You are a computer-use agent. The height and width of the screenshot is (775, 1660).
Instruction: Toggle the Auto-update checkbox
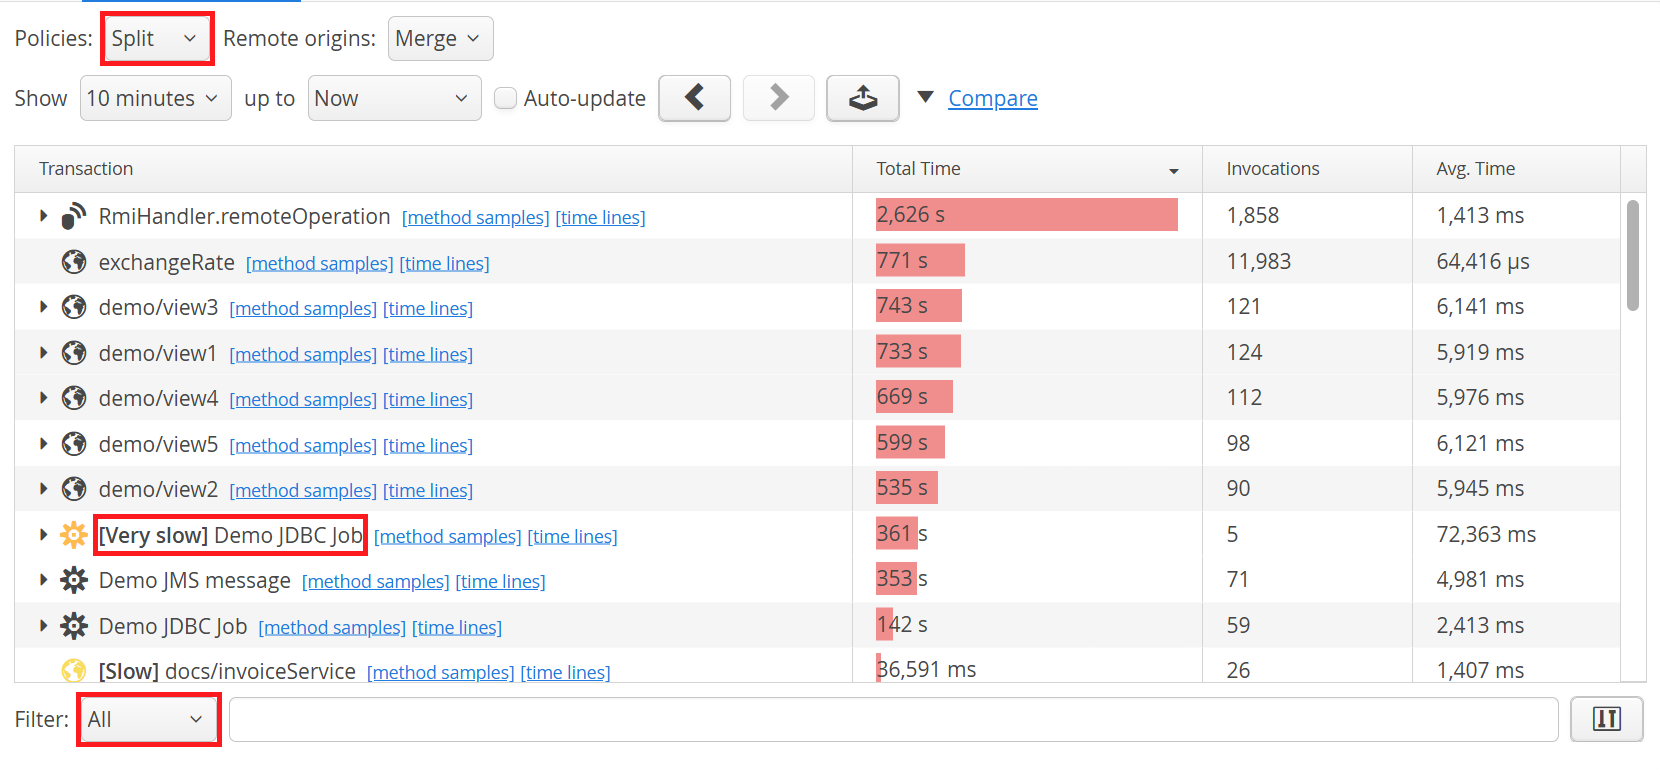click(506, 98)
